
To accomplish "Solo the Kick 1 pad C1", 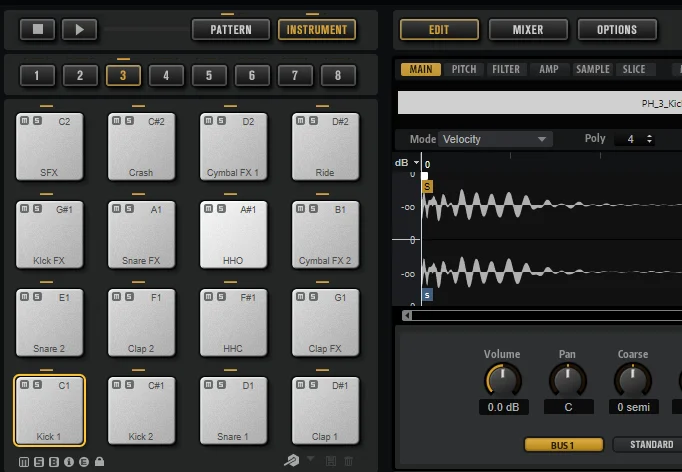I will click(x=37, y=385).
